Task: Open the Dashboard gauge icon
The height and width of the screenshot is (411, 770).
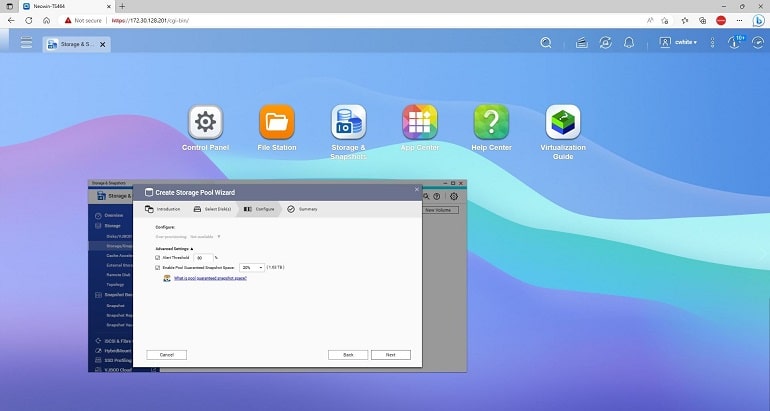Action: pyautogui.click(x=758, y=43)
